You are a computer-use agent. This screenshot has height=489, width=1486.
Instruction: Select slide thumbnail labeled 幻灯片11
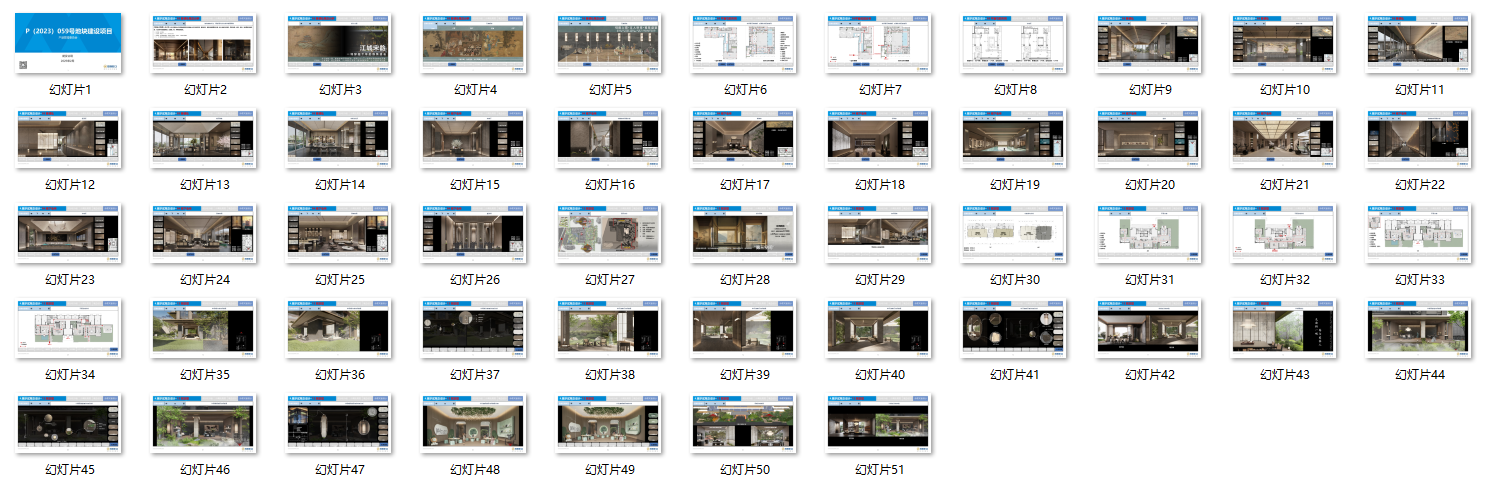pos(1419,43)
